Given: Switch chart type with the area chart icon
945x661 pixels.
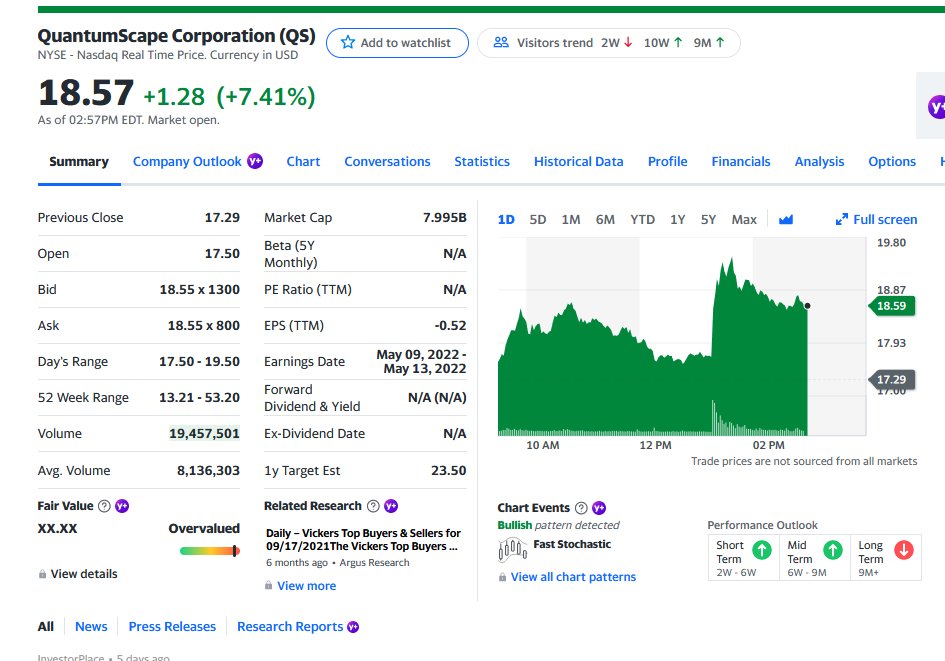Looking at the screenshot, I should click(x=785, y=219).
